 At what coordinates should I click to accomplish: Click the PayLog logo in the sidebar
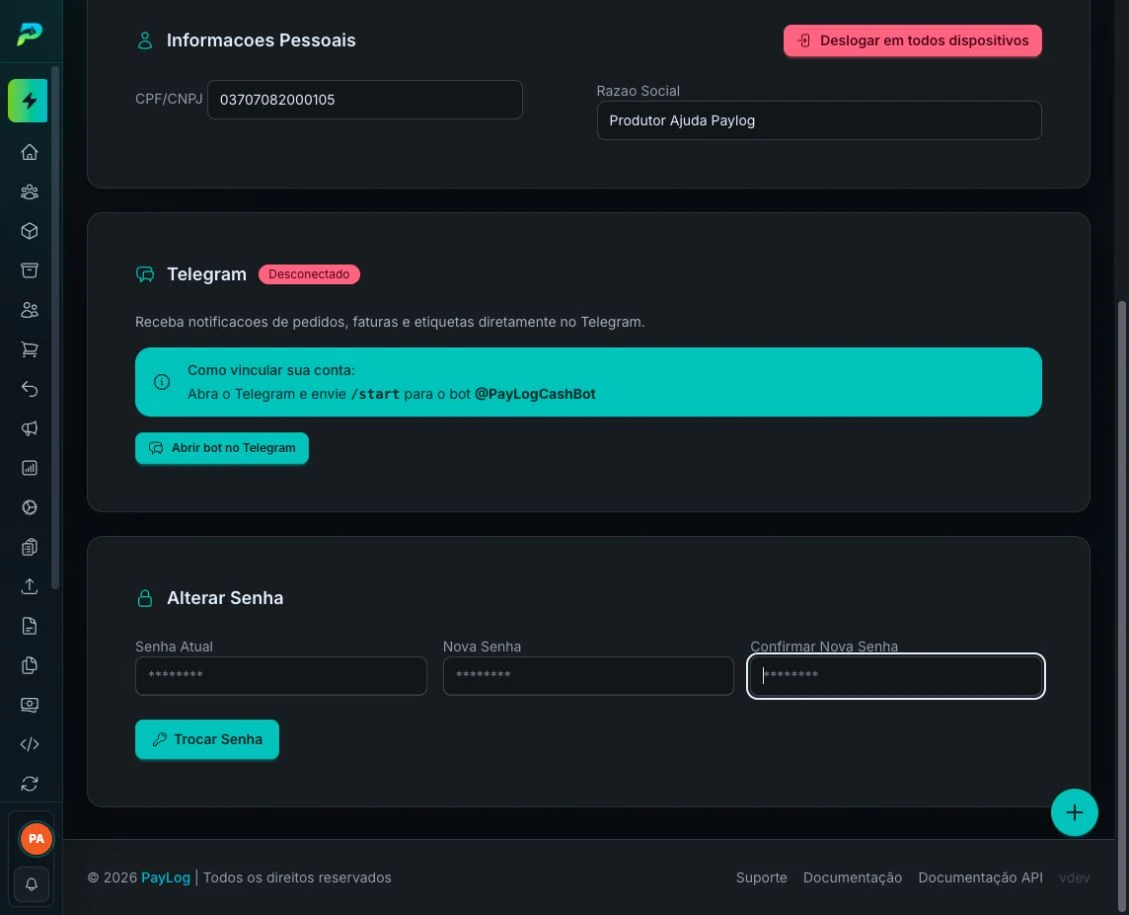[30, 33]
